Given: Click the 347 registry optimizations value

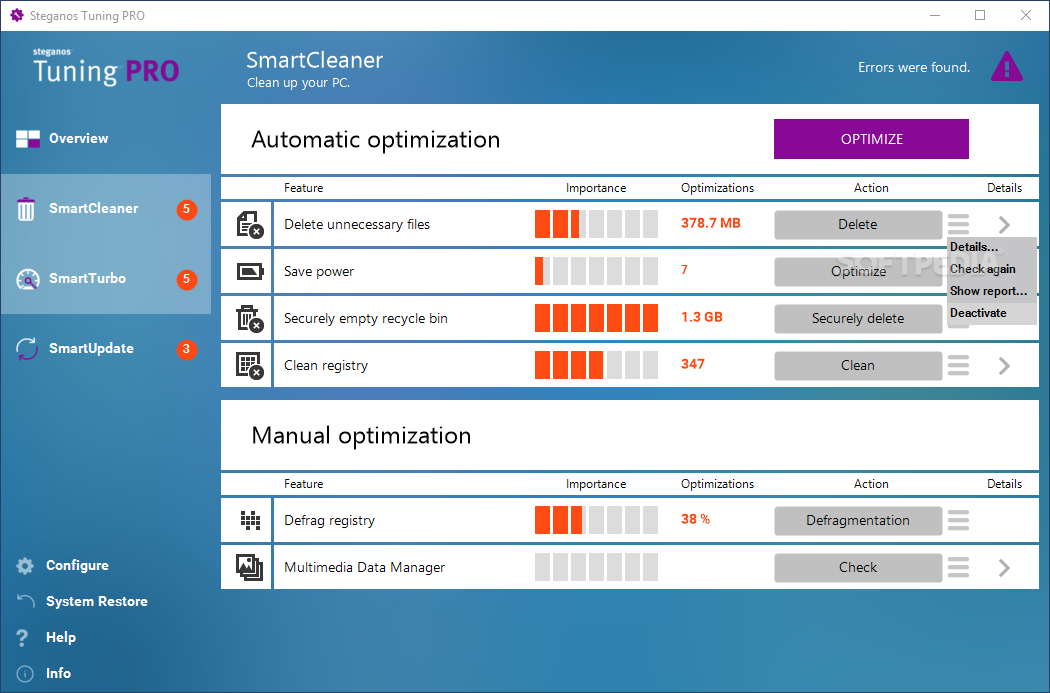Looking at the screenshot, I should coord(692,364).
